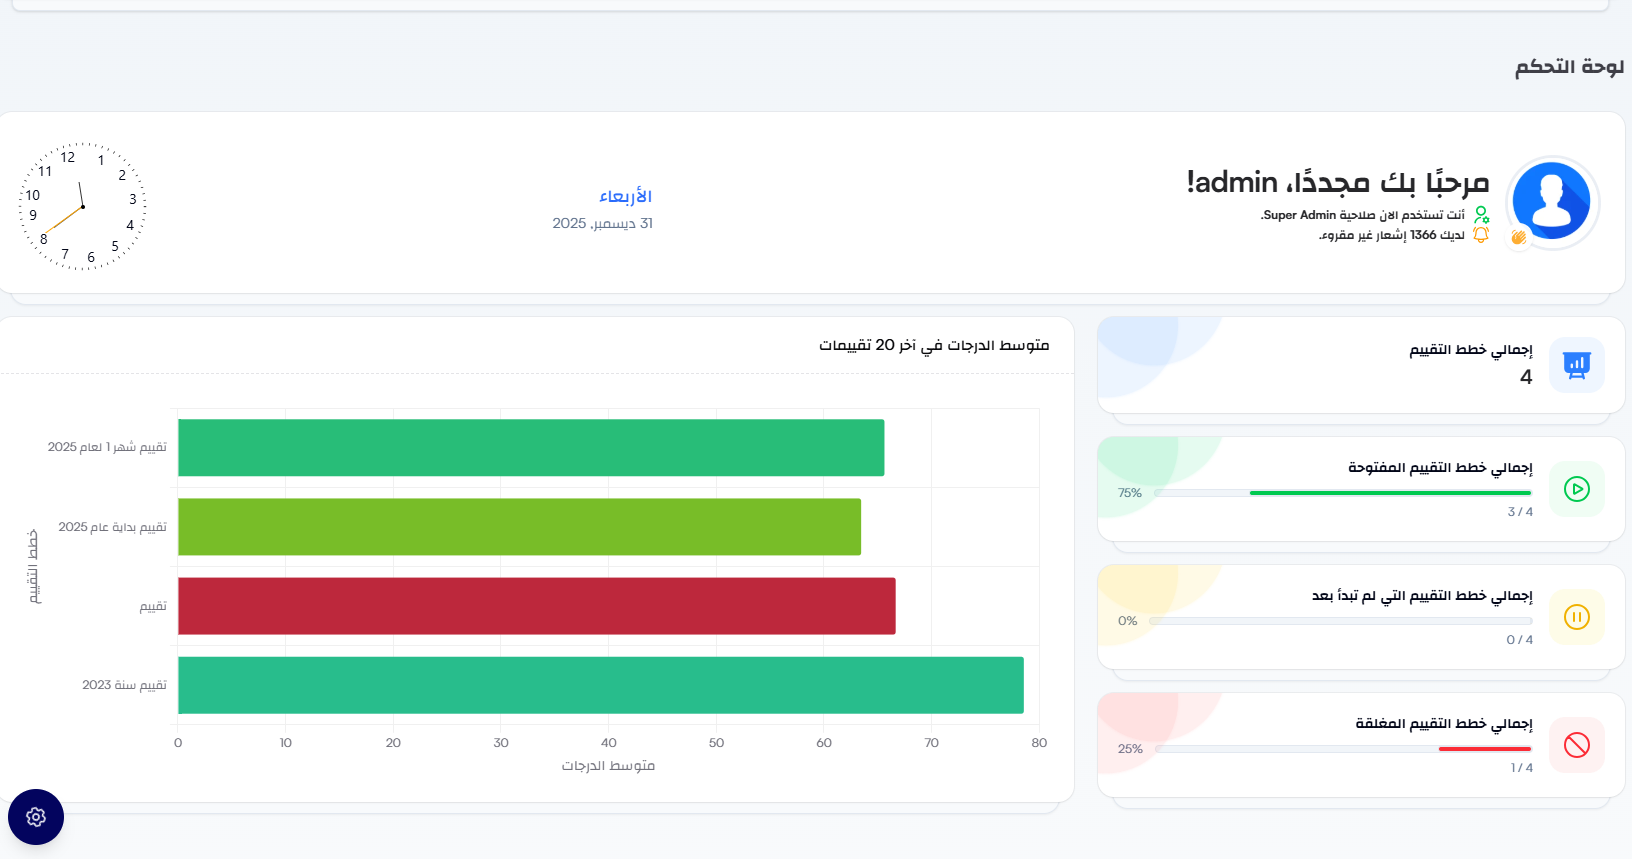
Task: Click the light green تقييم بداية عام 2025 bar
Action: [x=519, y=527]
